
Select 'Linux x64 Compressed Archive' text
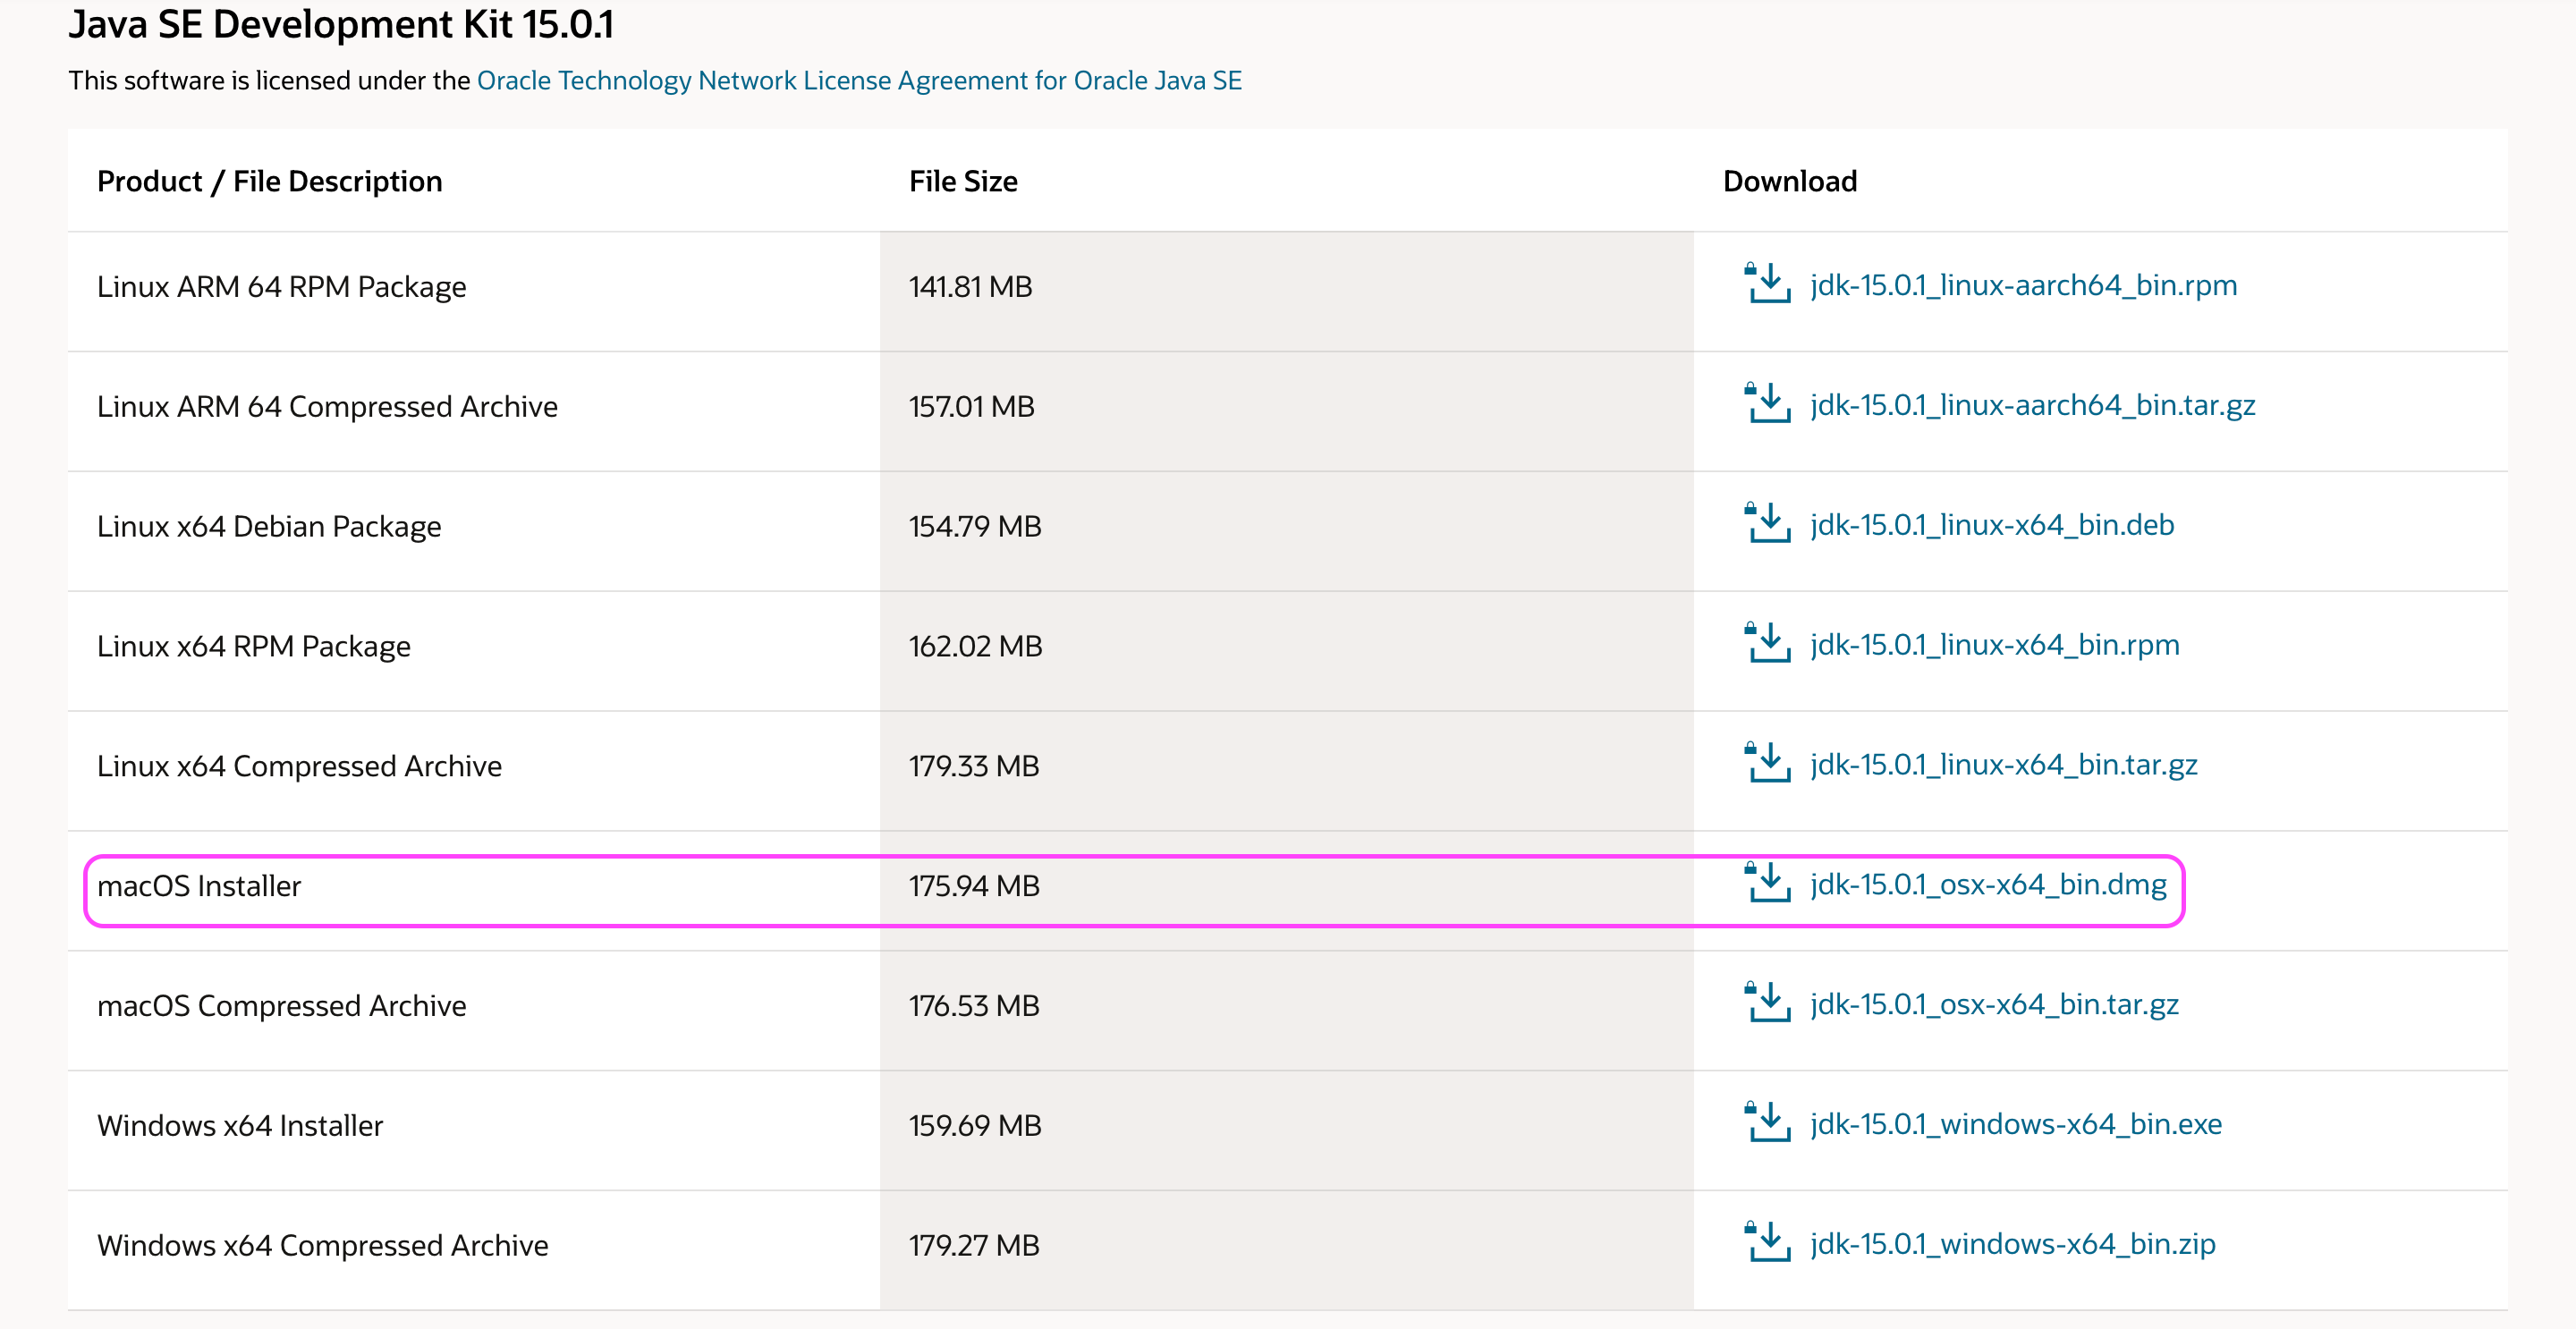(299, 767)
